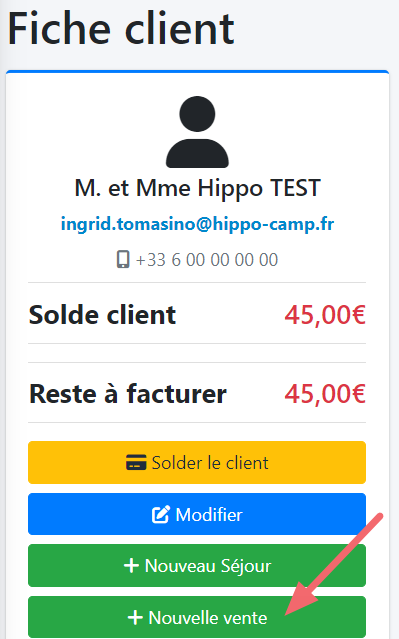
Task: Click the mobile phone icon
Action: coord(123,259)
